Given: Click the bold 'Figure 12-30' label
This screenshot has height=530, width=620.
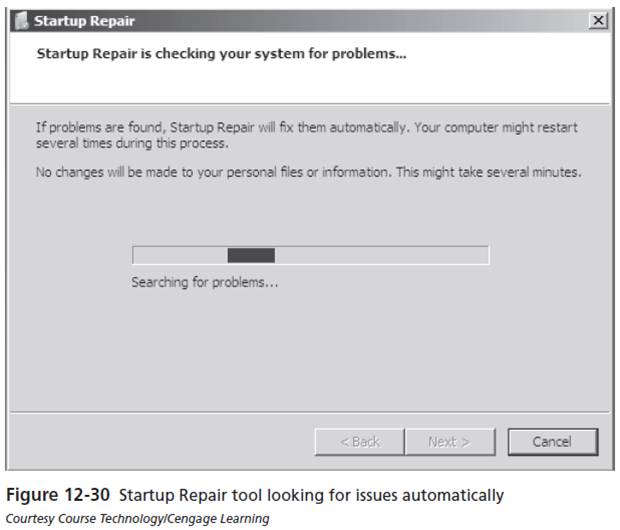Looking at the screenshot, I should [58, 495].
